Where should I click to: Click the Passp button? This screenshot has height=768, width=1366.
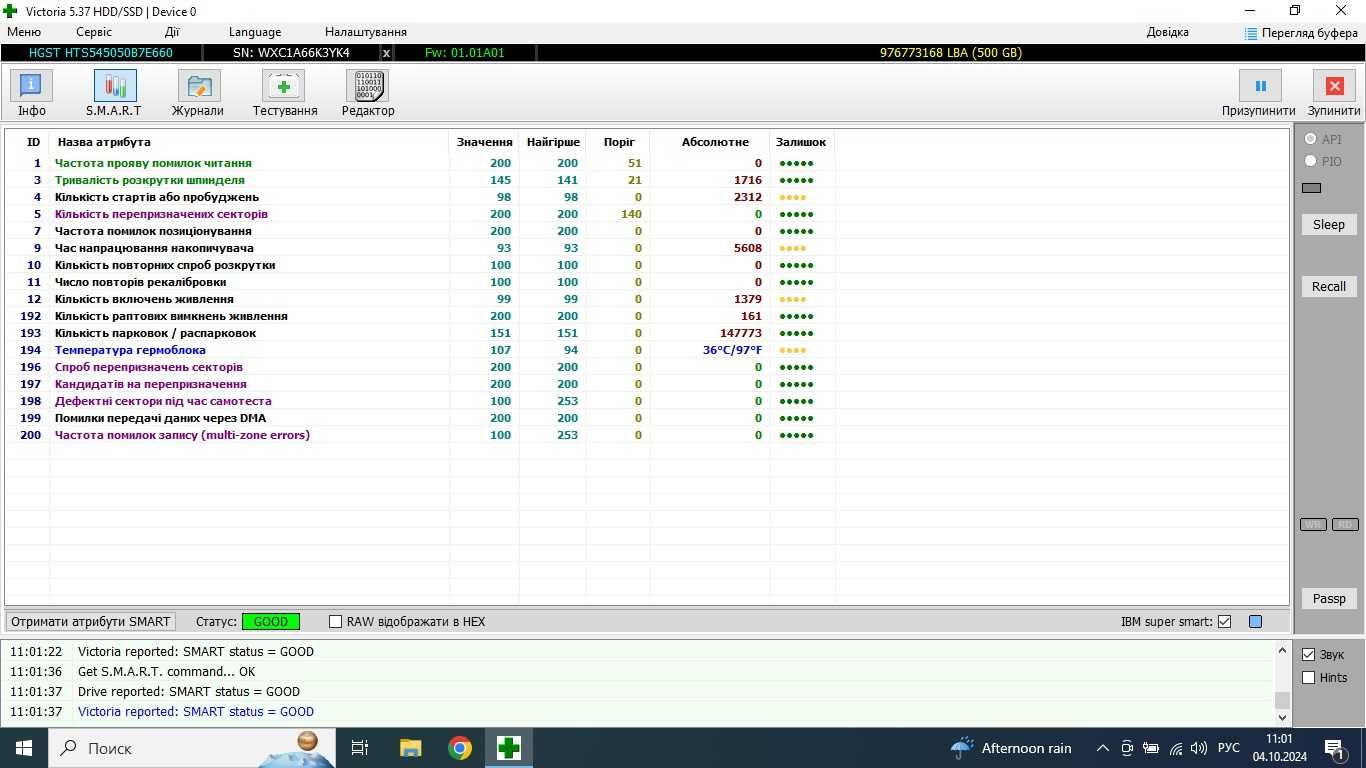[1329, 599]
